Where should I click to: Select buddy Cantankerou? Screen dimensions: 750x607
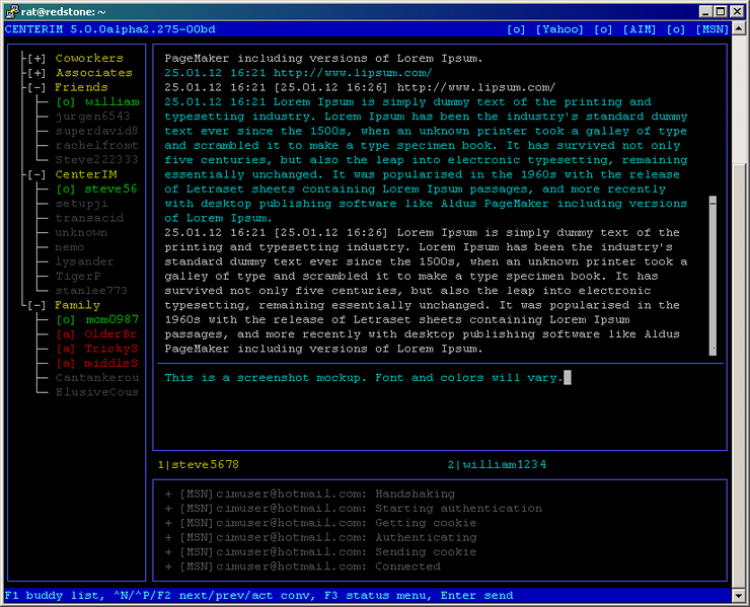(97, 378)
